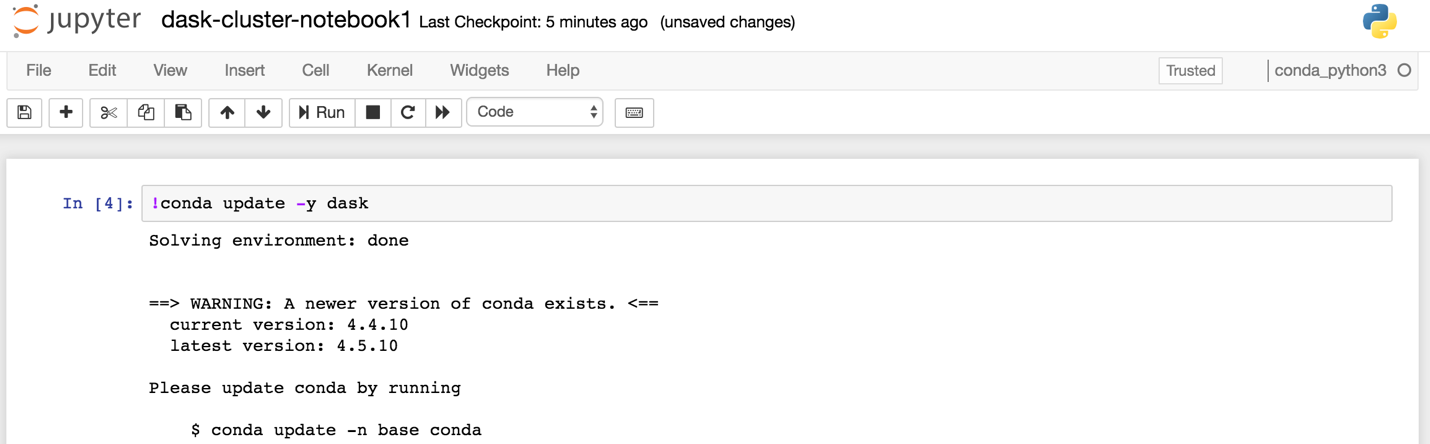Viewport: 1430px width, 444px height.
Task: Move selected cell up arrow
Action: 227,113
